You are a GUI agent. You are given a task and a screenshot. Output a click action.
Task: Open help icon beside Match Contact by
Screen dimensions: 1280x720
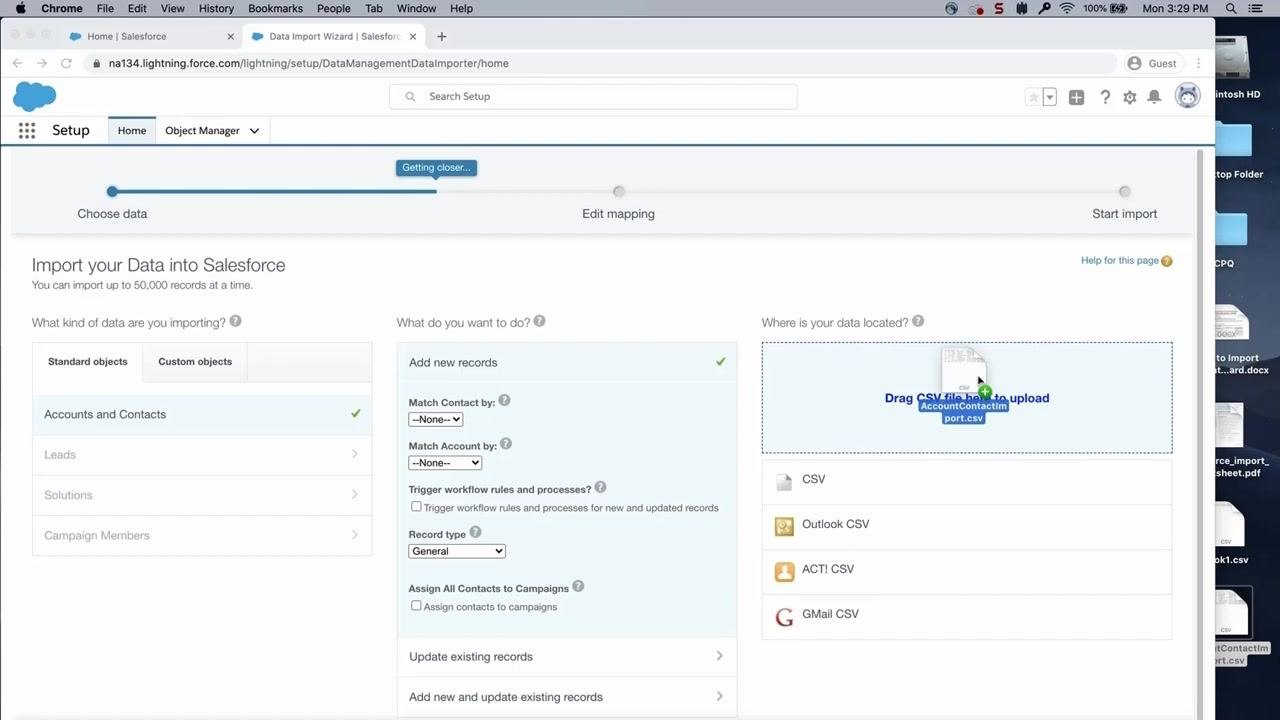point(504,401)
